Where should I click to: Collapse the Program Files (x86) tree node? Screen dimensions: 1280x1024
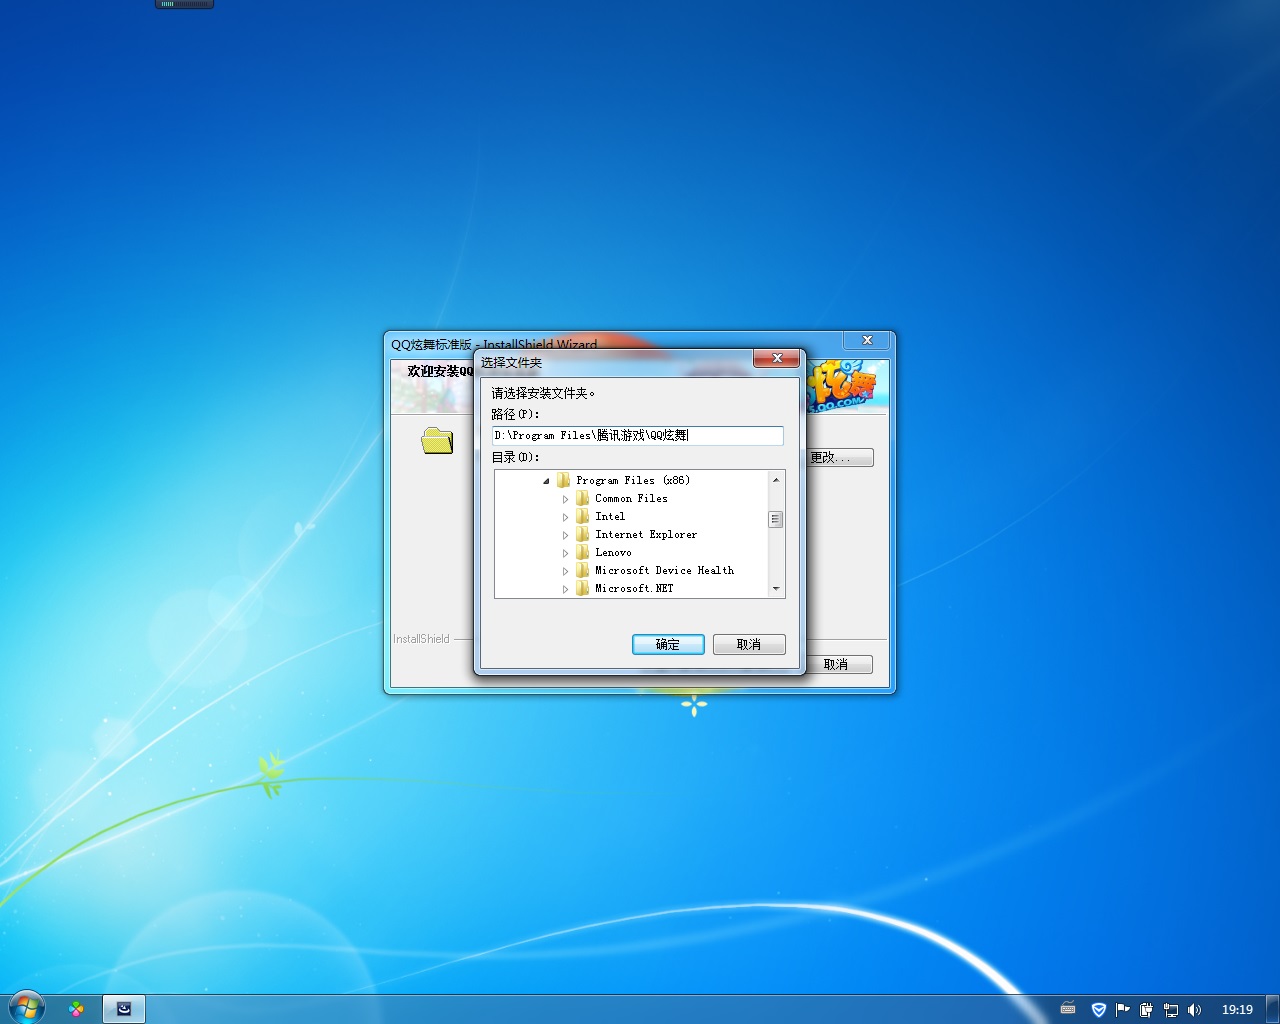point(546,481)
